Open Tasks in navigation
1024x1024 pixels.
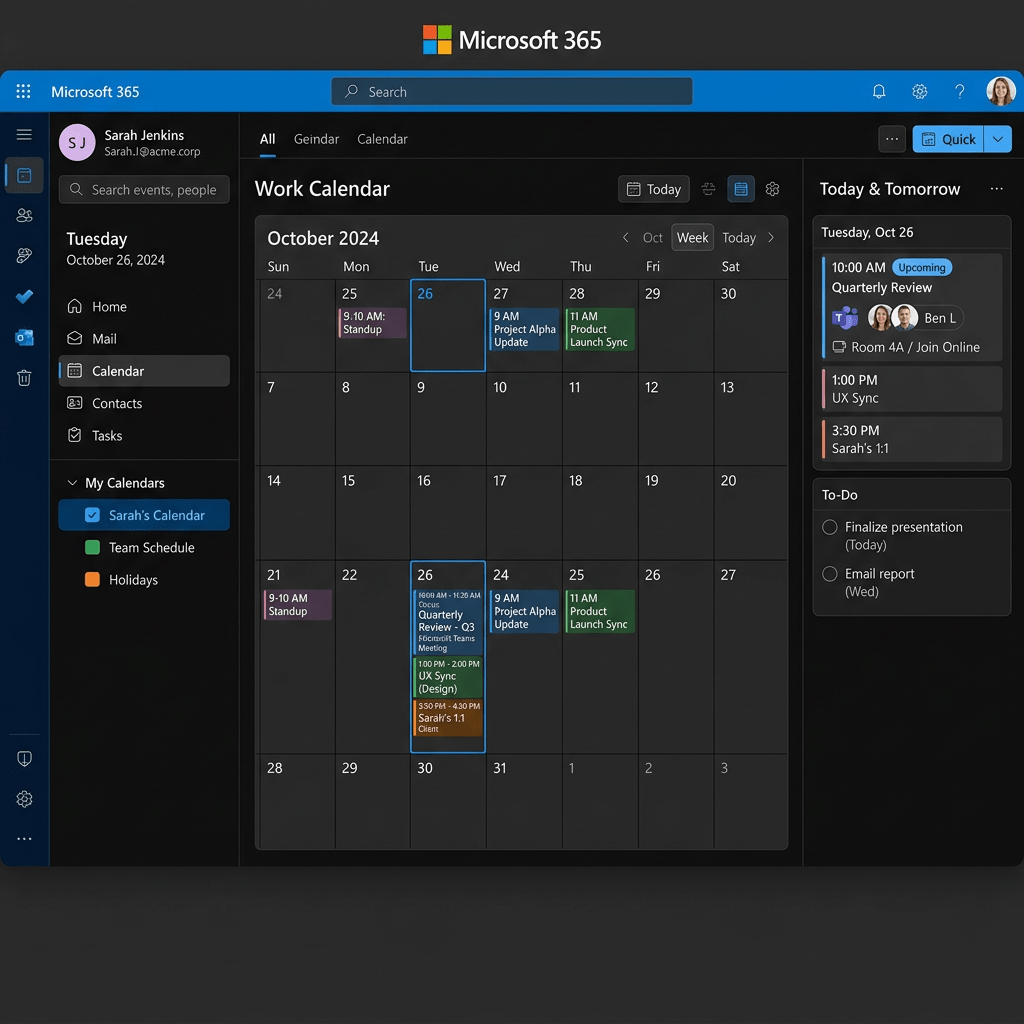coord(144,436)
